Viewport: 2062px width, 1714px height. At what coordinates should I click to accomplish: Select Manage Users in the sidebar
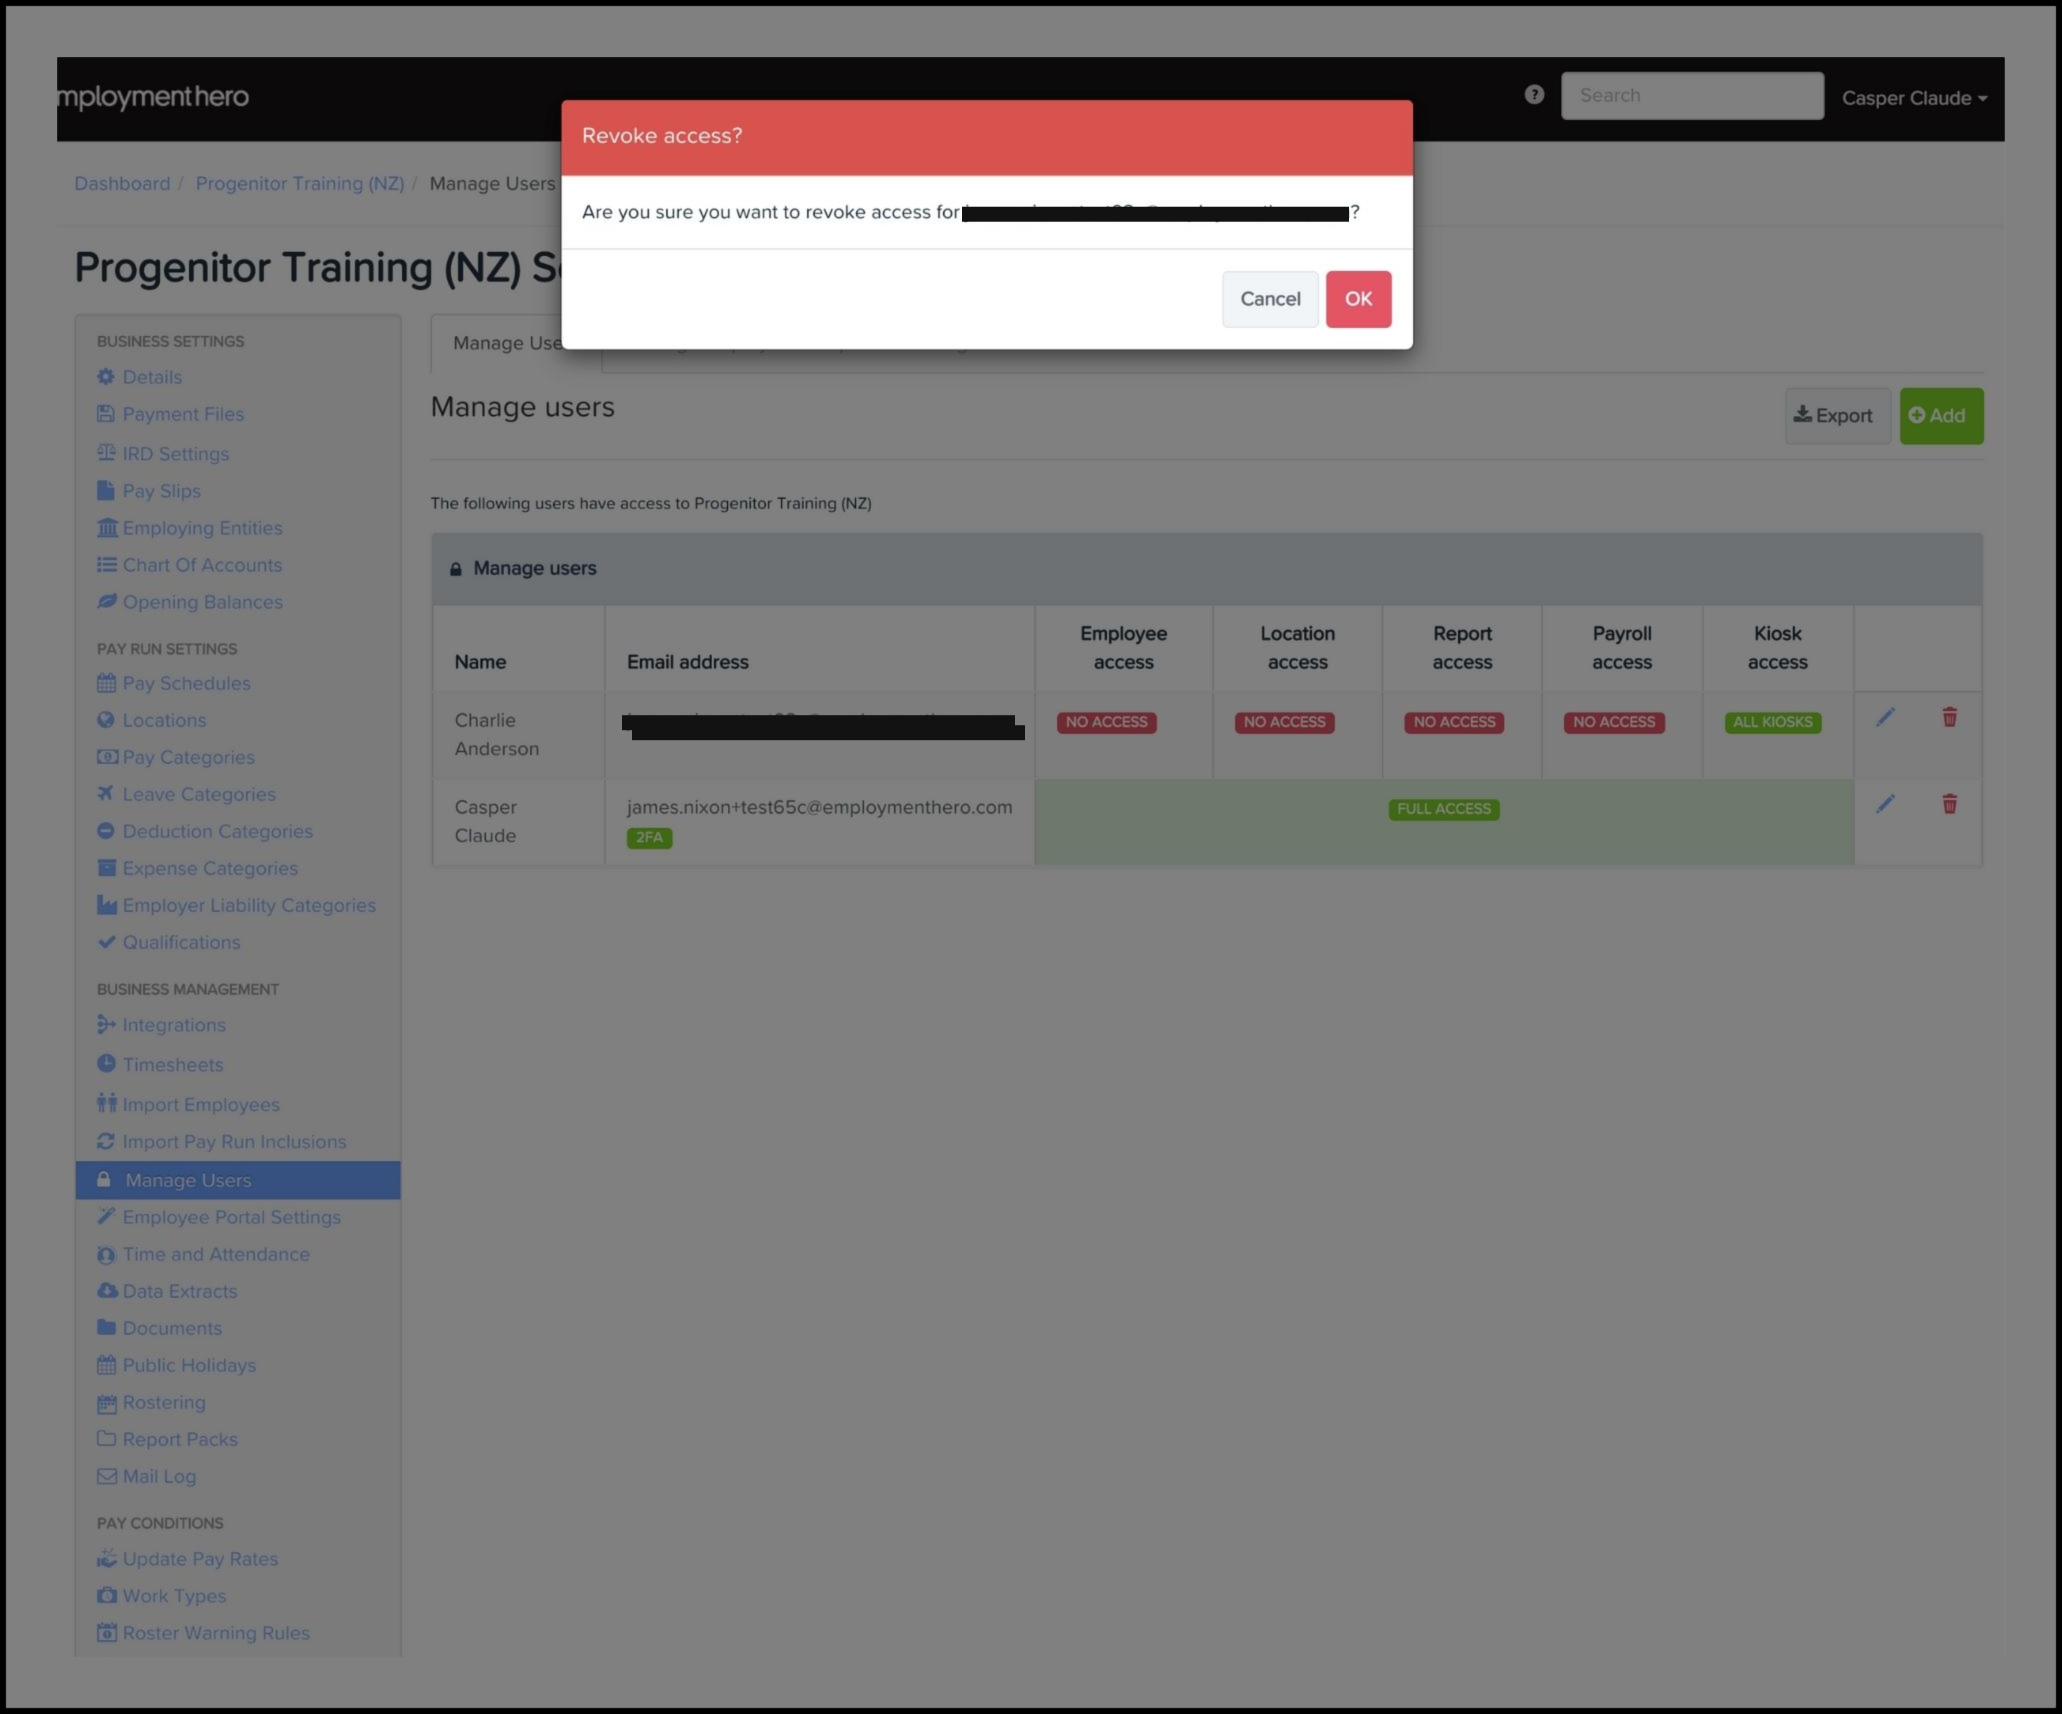coord(188,1180)
